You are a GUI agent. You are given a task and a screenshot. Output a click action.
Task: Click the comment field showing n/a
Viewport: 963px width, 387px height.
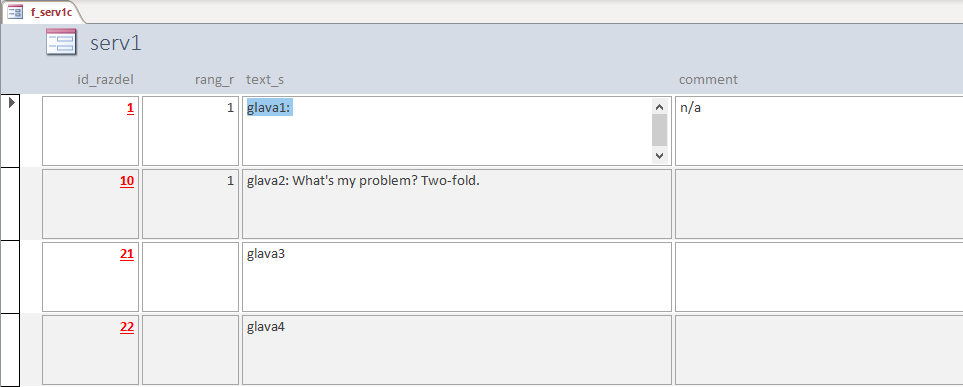[x=819, y=131]
